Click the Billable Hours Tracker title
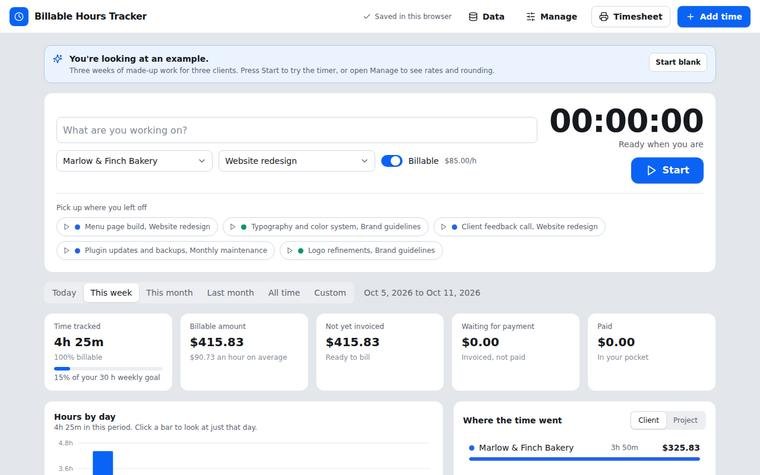 click(x=90, y=16)
